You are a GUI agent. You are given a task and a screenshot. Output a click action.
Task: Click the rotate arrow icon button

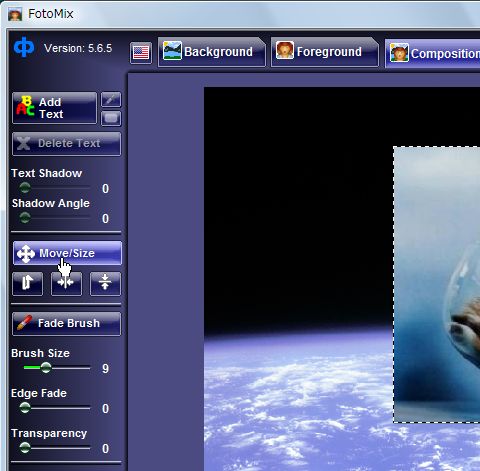pyautogui.click(x=28, y=283)
